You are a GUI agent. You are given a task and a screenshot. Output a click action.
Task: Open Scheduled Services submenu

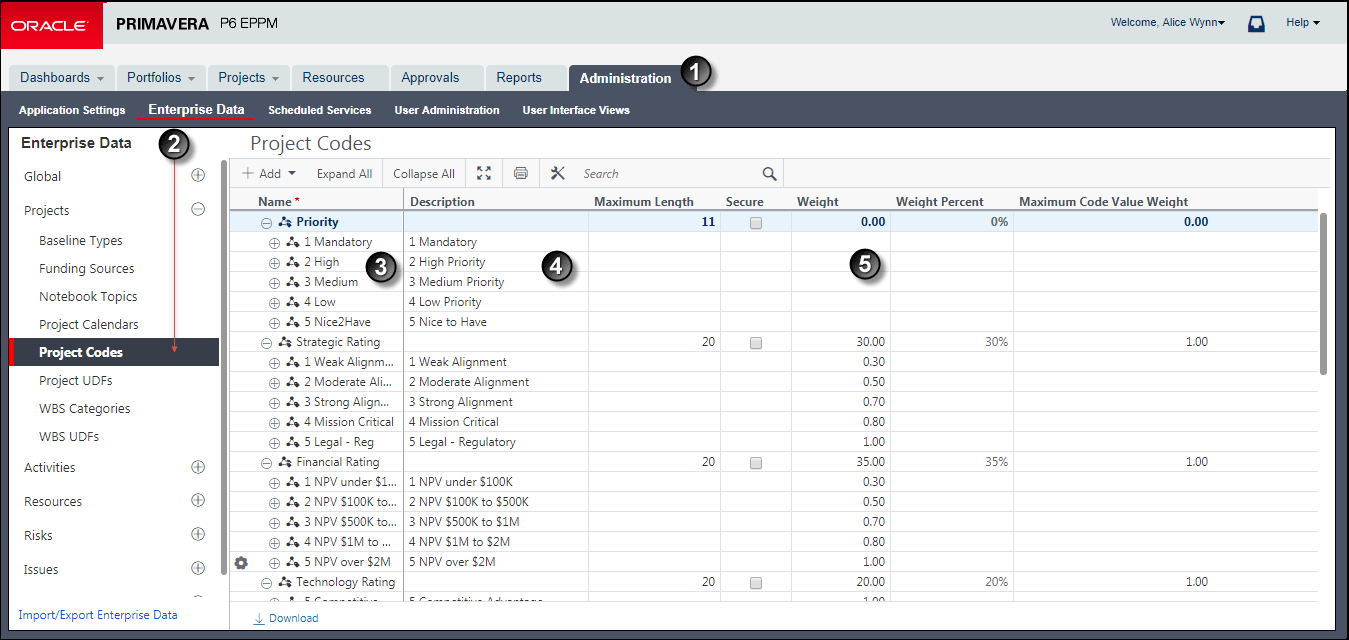[320, 110]
